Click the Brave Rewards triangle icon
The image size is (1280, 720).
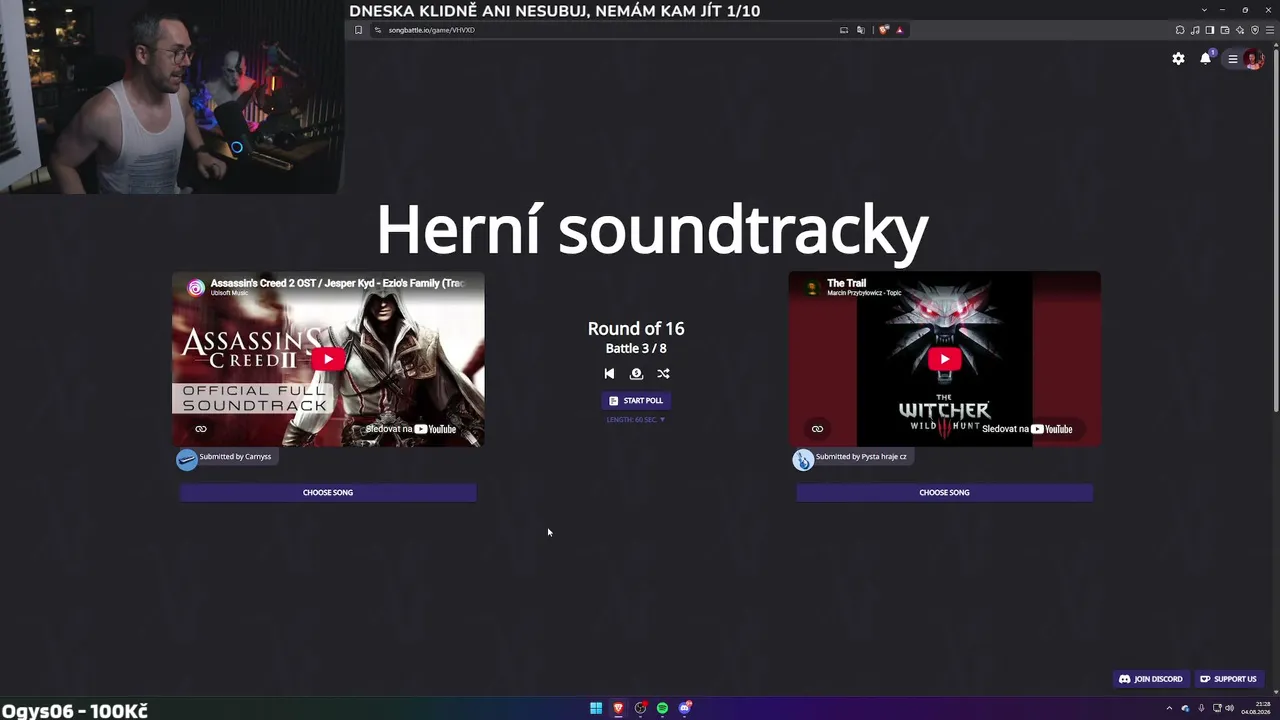(x=899, y=30)
